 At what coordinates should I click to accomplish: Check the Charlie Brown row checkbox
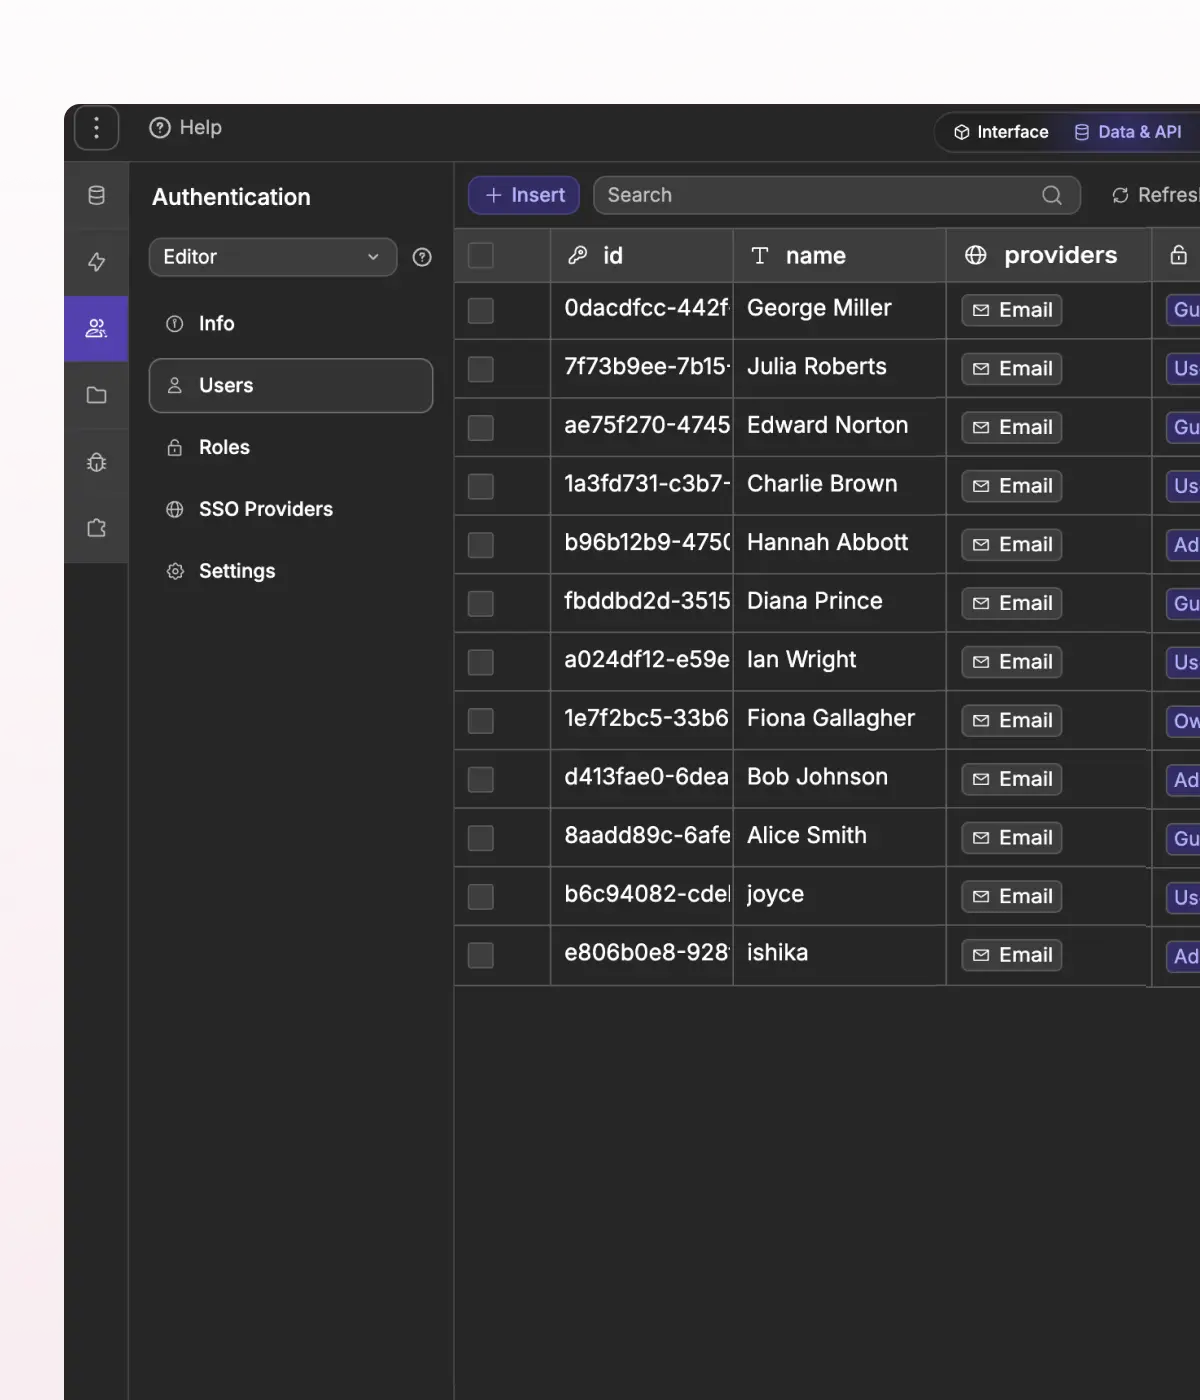pyautogui.click(x=481, y=487)
